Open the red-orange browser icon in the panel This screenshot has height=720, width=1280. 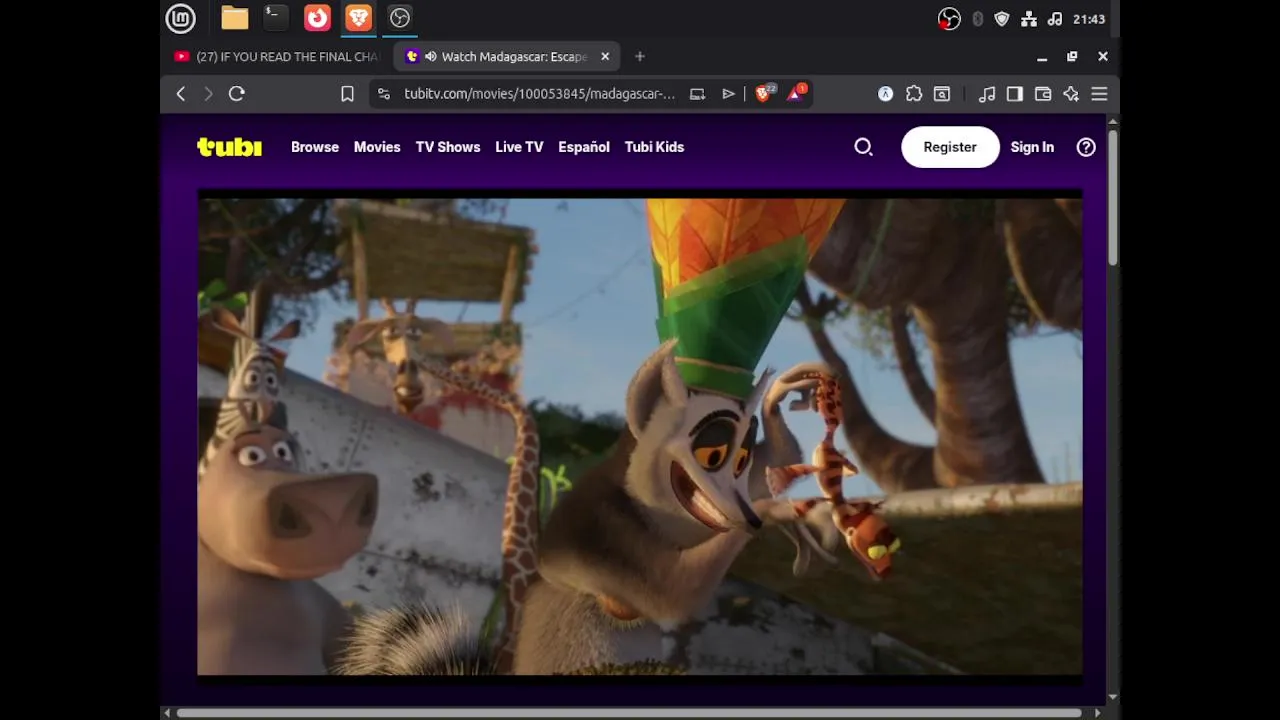pyautogui.click(x=317, y=18)
